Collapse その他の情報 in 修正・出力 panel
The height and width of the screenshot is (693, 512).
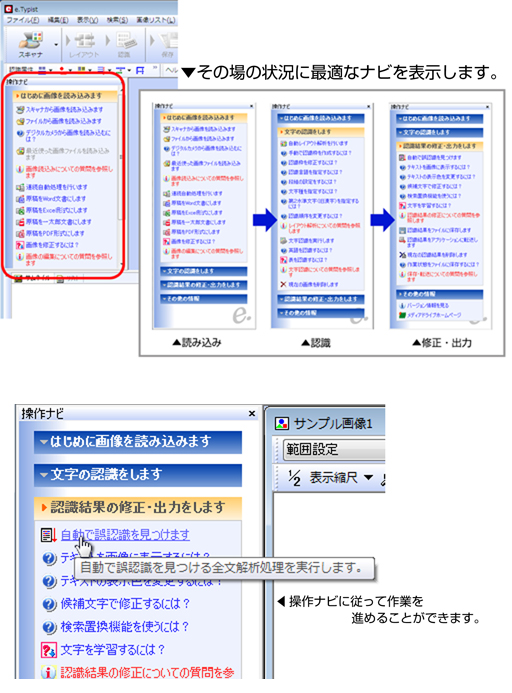coord(440,294)
